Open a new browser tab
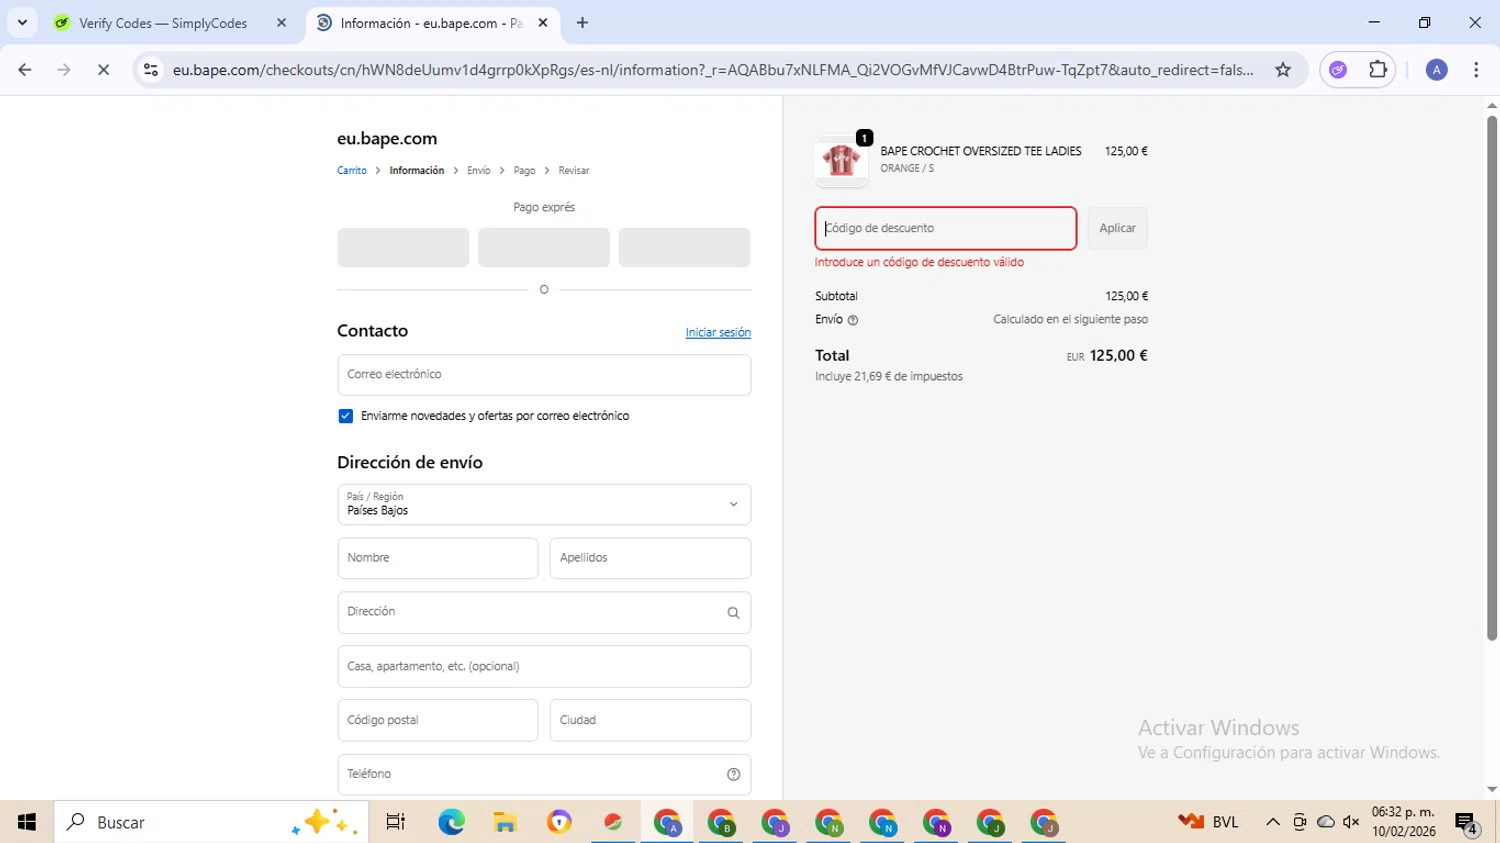The width and height of the screenshot is (1500, 843). [582, 23]
